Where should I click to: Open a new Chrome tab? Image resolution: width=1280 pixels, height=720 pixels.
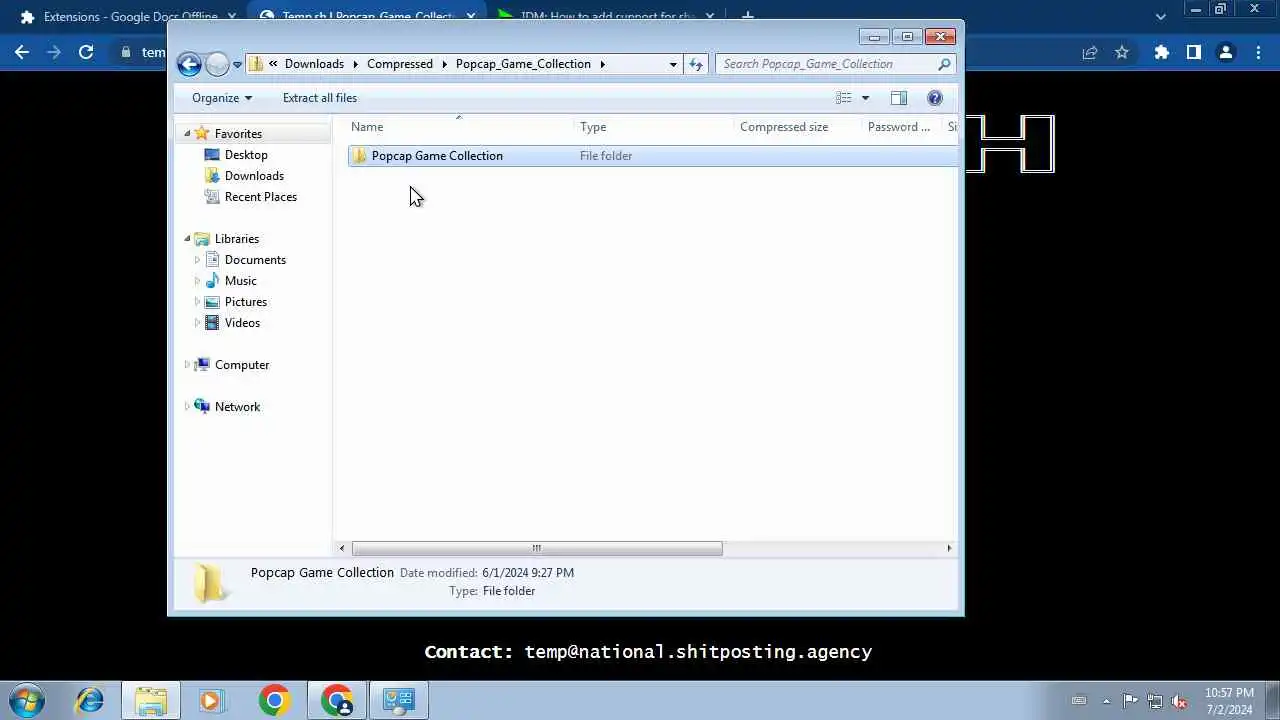[x=747, y=17]
